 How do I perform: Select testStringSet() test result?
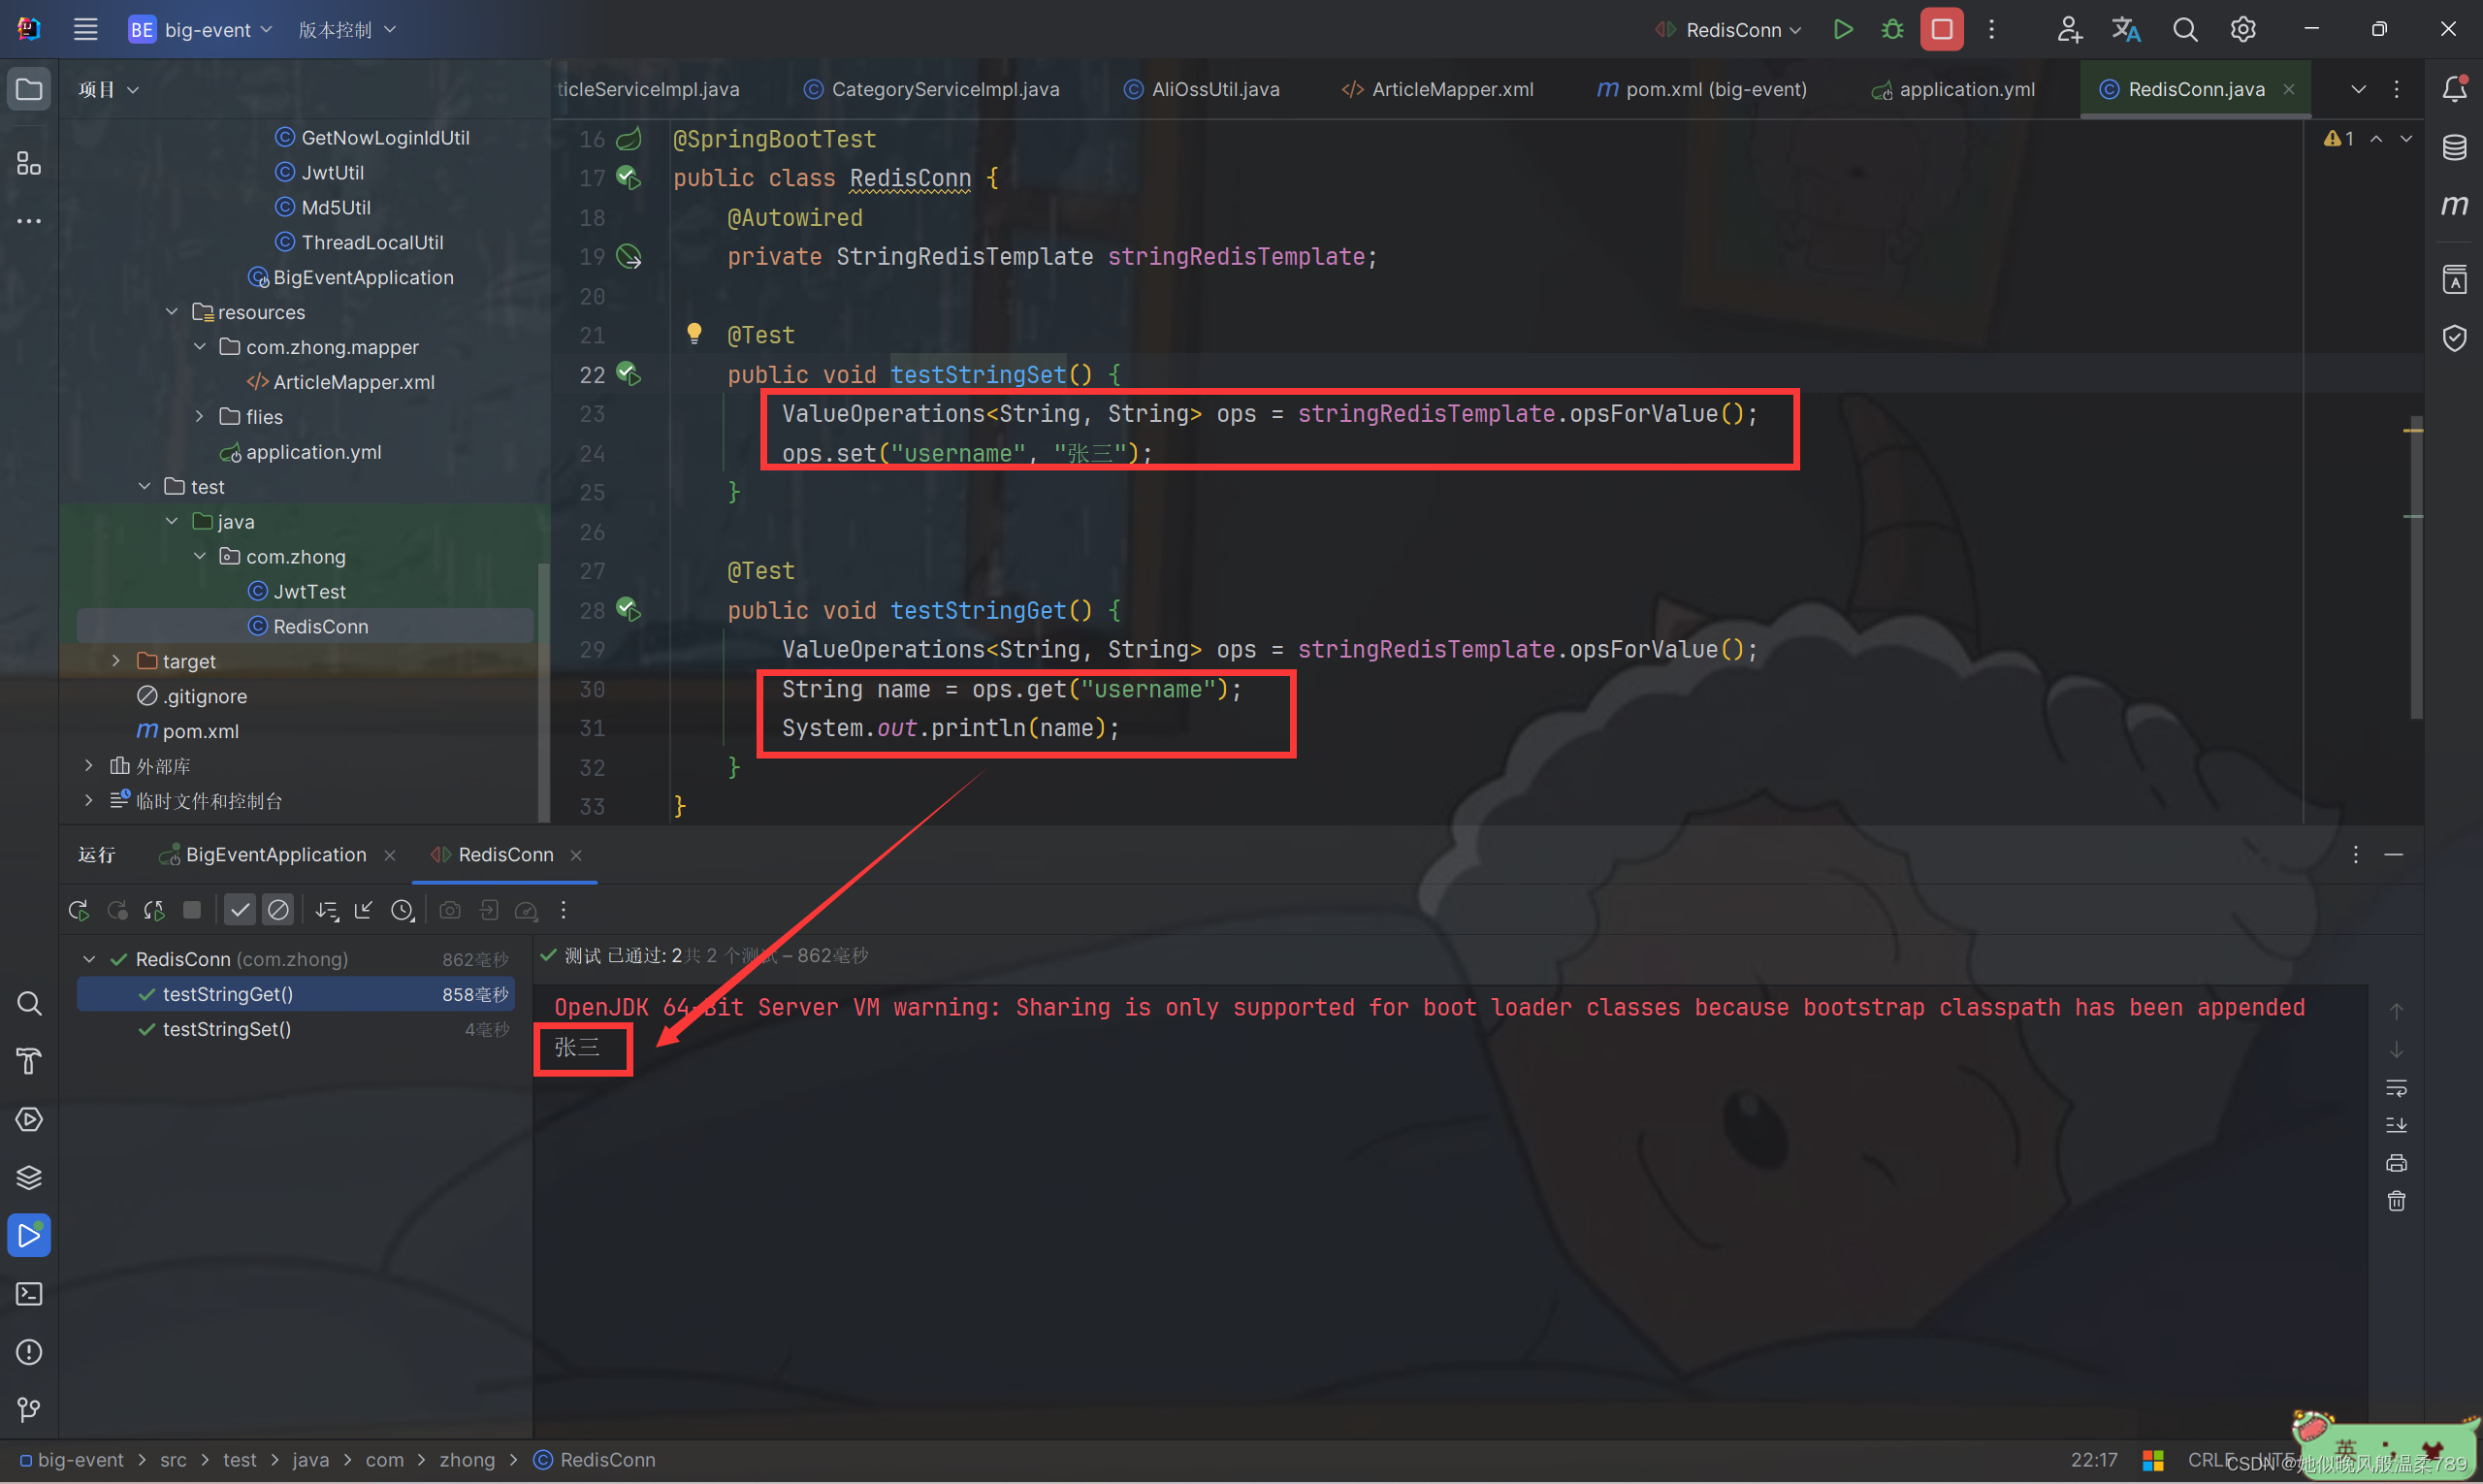296,1029
